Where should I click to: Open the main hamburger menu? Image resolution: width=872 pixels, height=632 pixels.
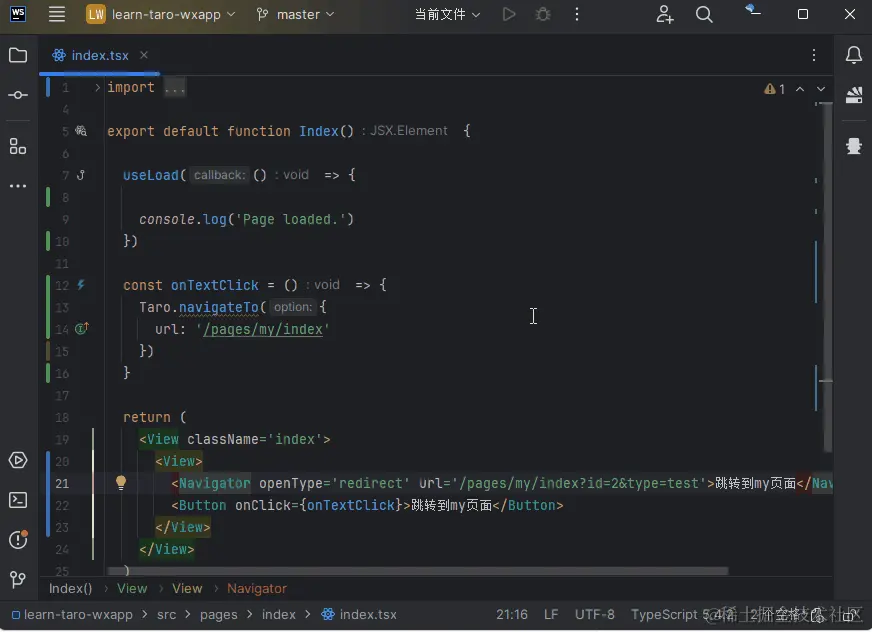tap(57, 14)
